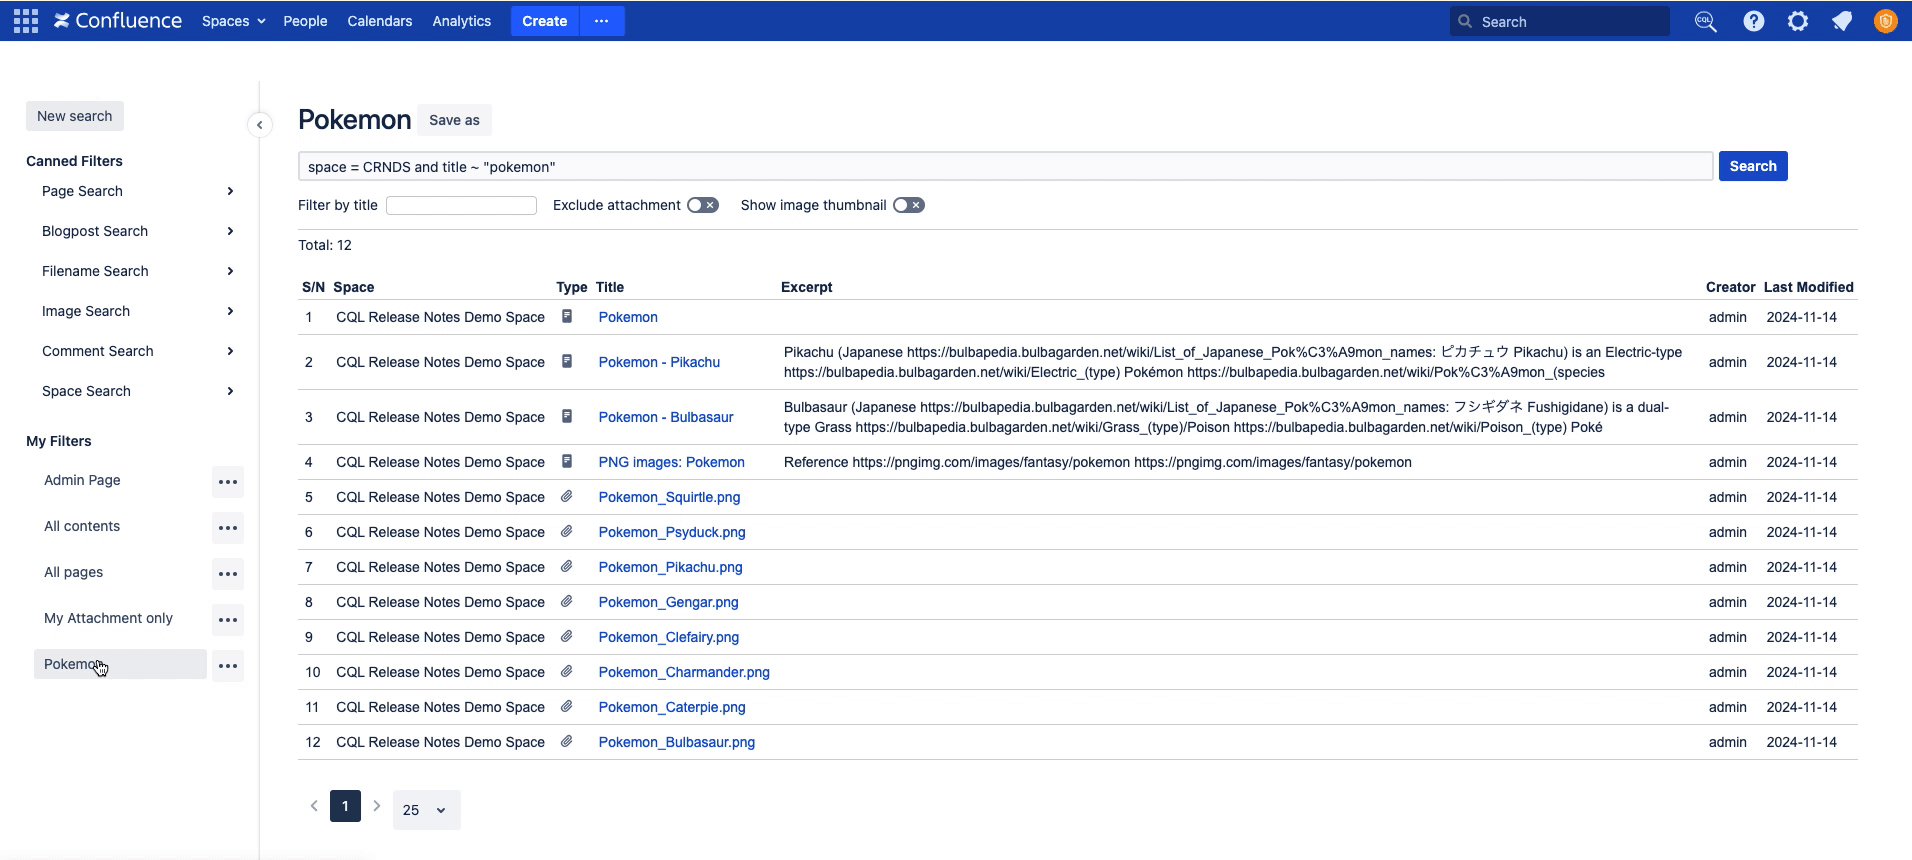
Task: Open the Spaces menu
Action: pyautogui.click(x=233, y=21)
